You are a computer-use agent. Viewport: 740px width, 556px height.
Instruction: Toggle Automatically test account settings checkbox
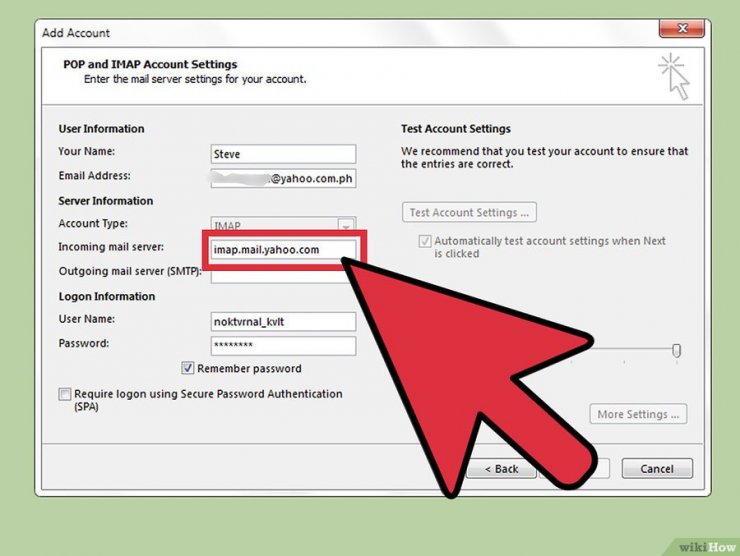pos(425,242)
